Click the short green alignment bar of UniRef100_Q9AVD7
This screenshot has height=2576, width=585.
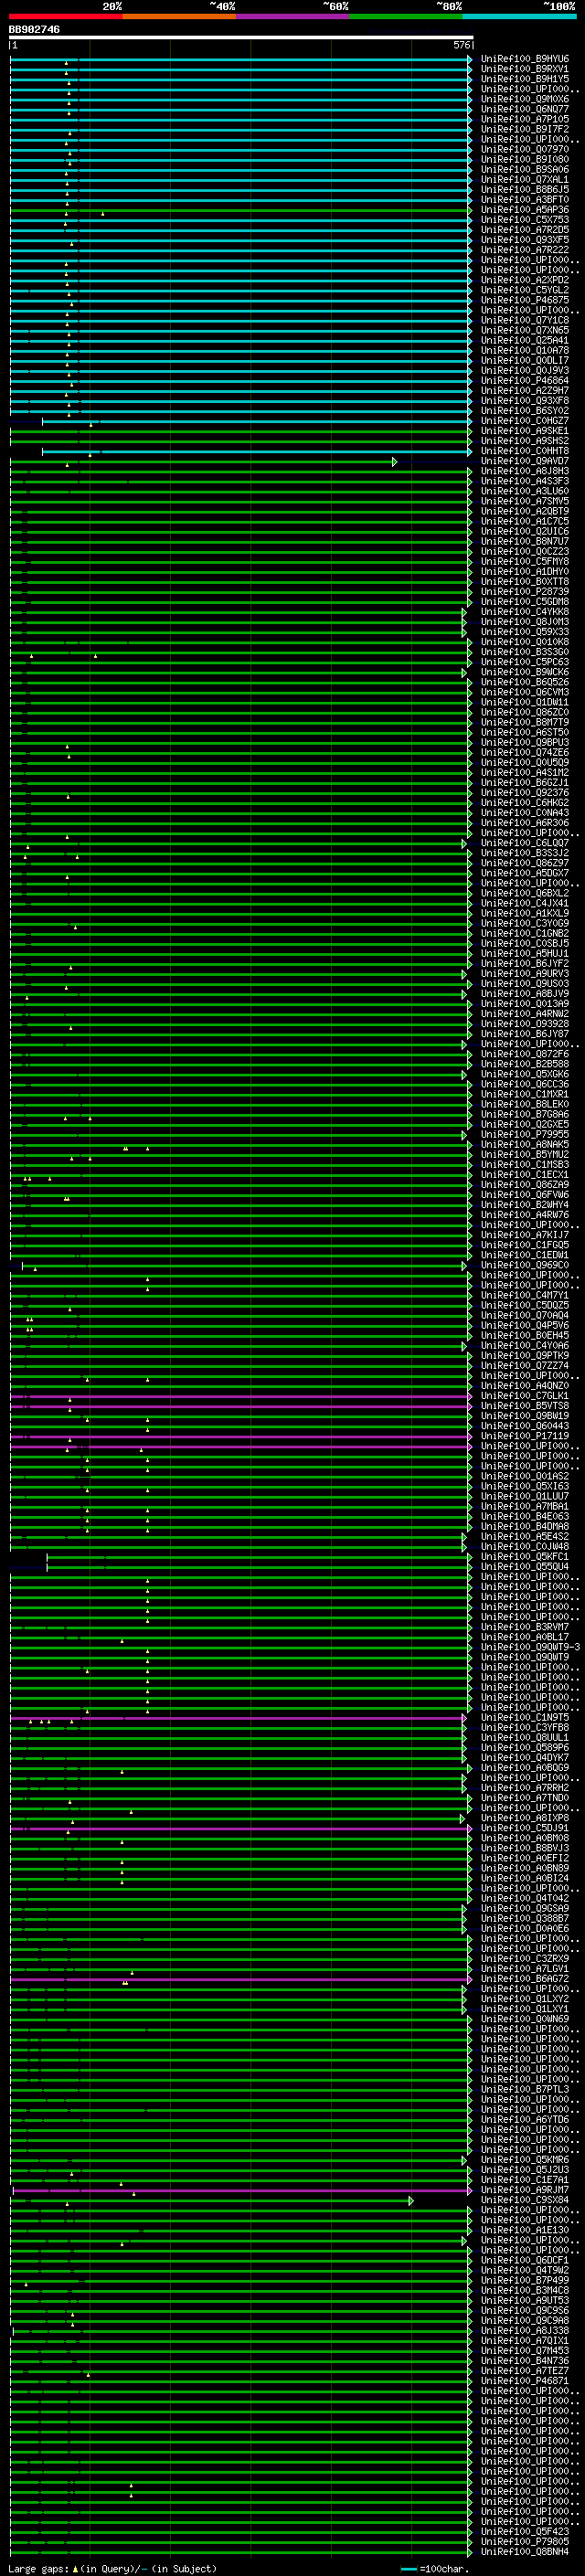click(203, 461)
